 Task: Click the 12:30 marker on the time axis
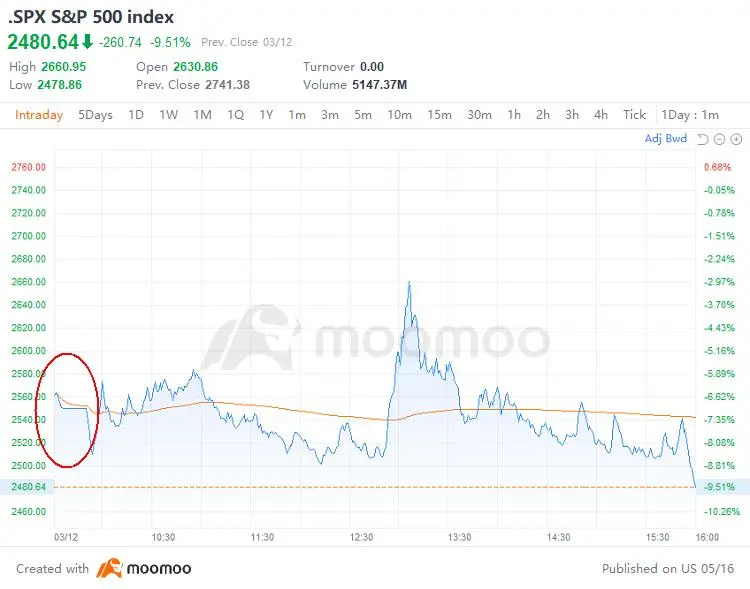pyautogui.click(x=362, y=537)
